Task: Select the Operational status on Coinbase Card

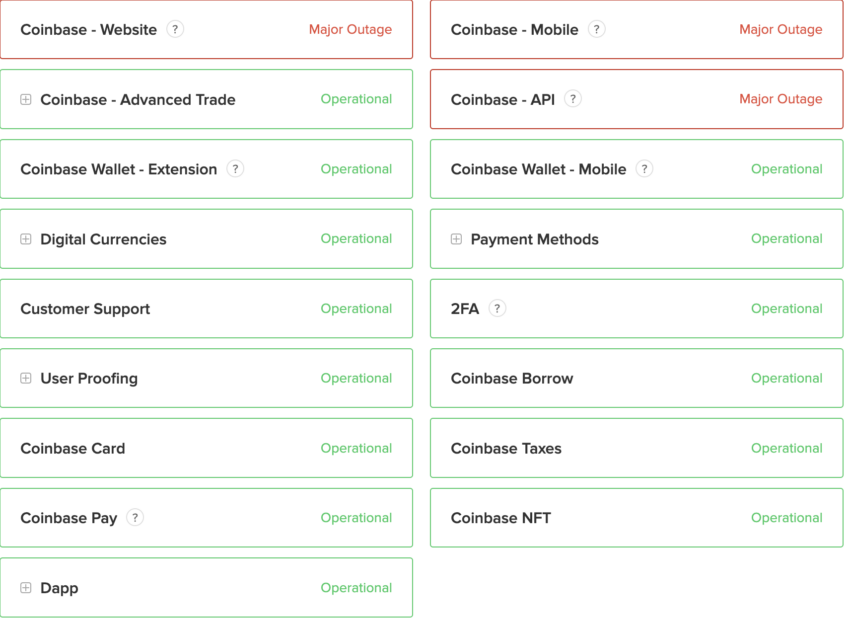Action: click(x=356, y=447)
